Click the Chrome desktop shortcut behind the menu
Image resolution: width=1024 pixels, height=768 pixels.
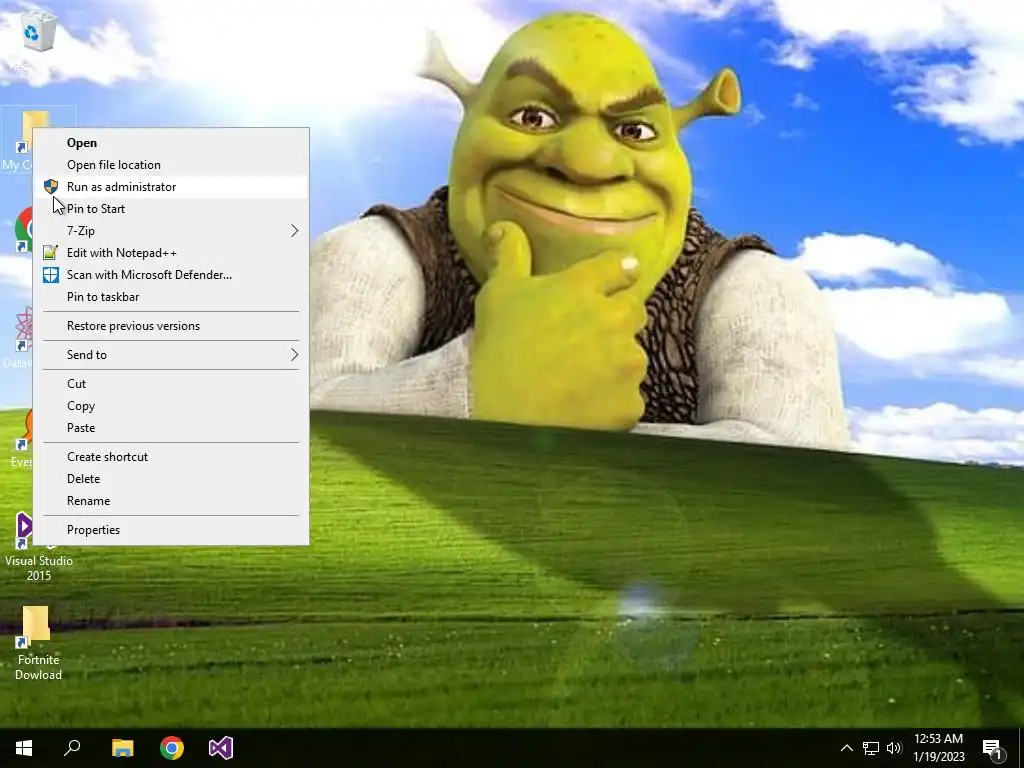coord(23,229)
